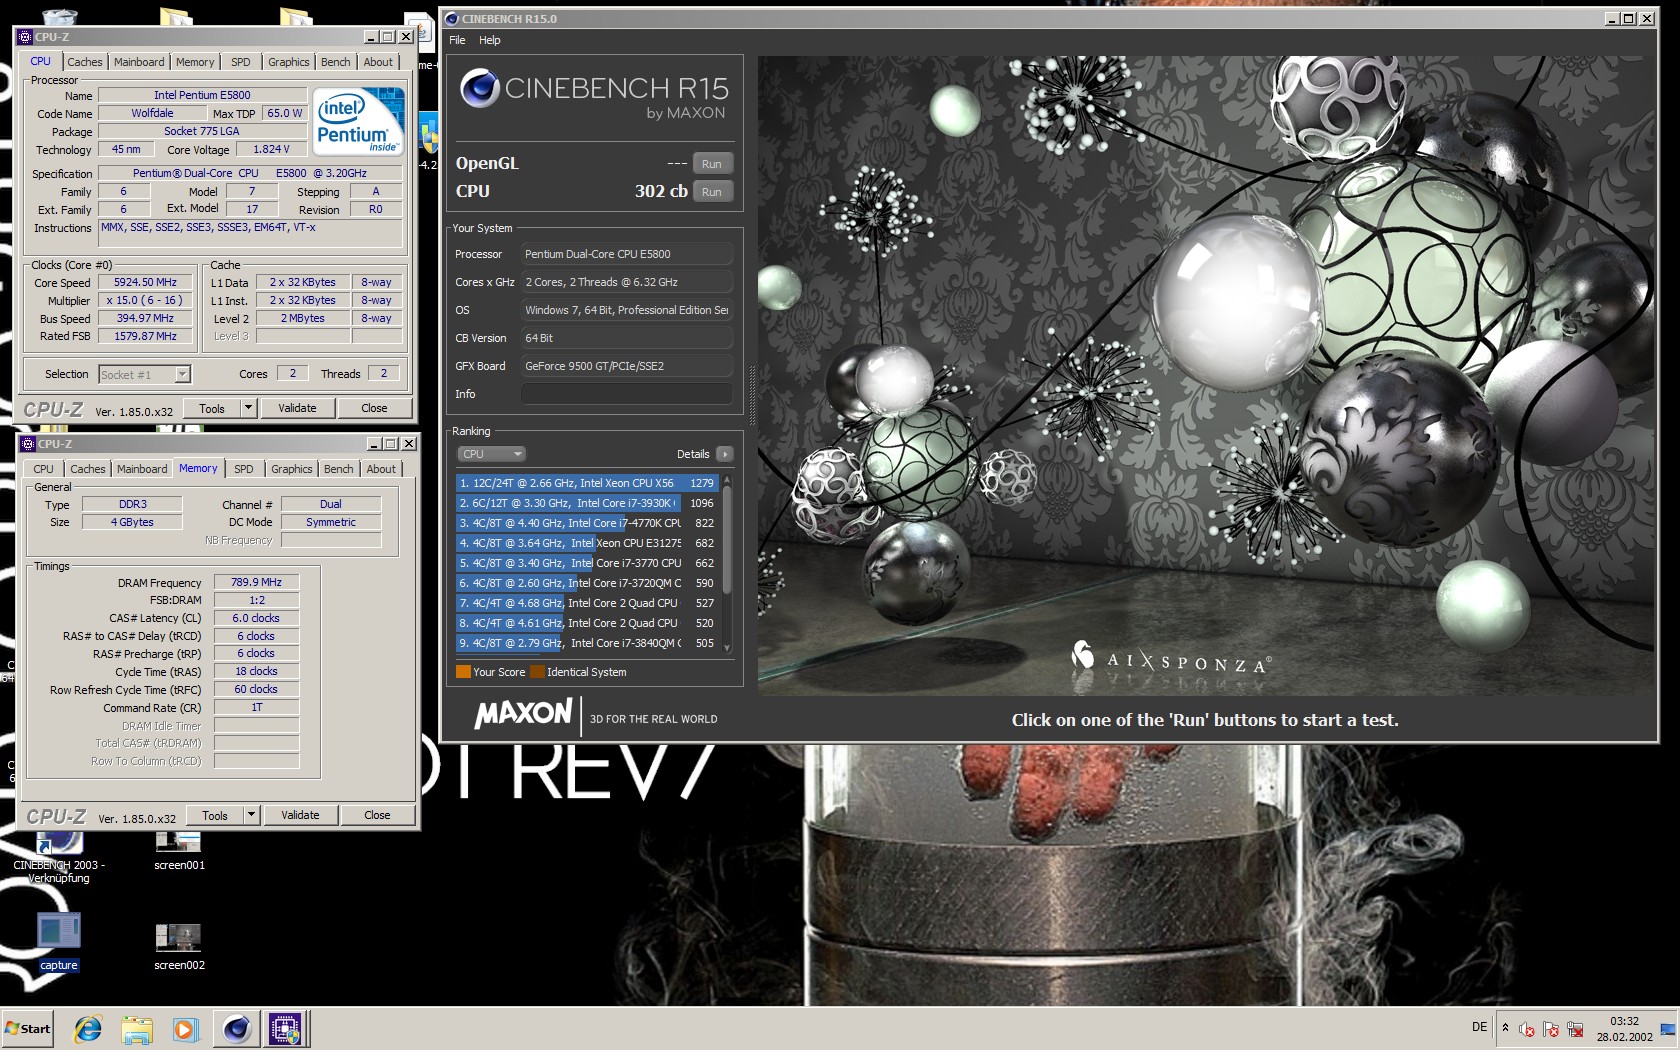
Task: Open SPD tab in Memory CPU-Z window
Action: (x=244, y=469)
